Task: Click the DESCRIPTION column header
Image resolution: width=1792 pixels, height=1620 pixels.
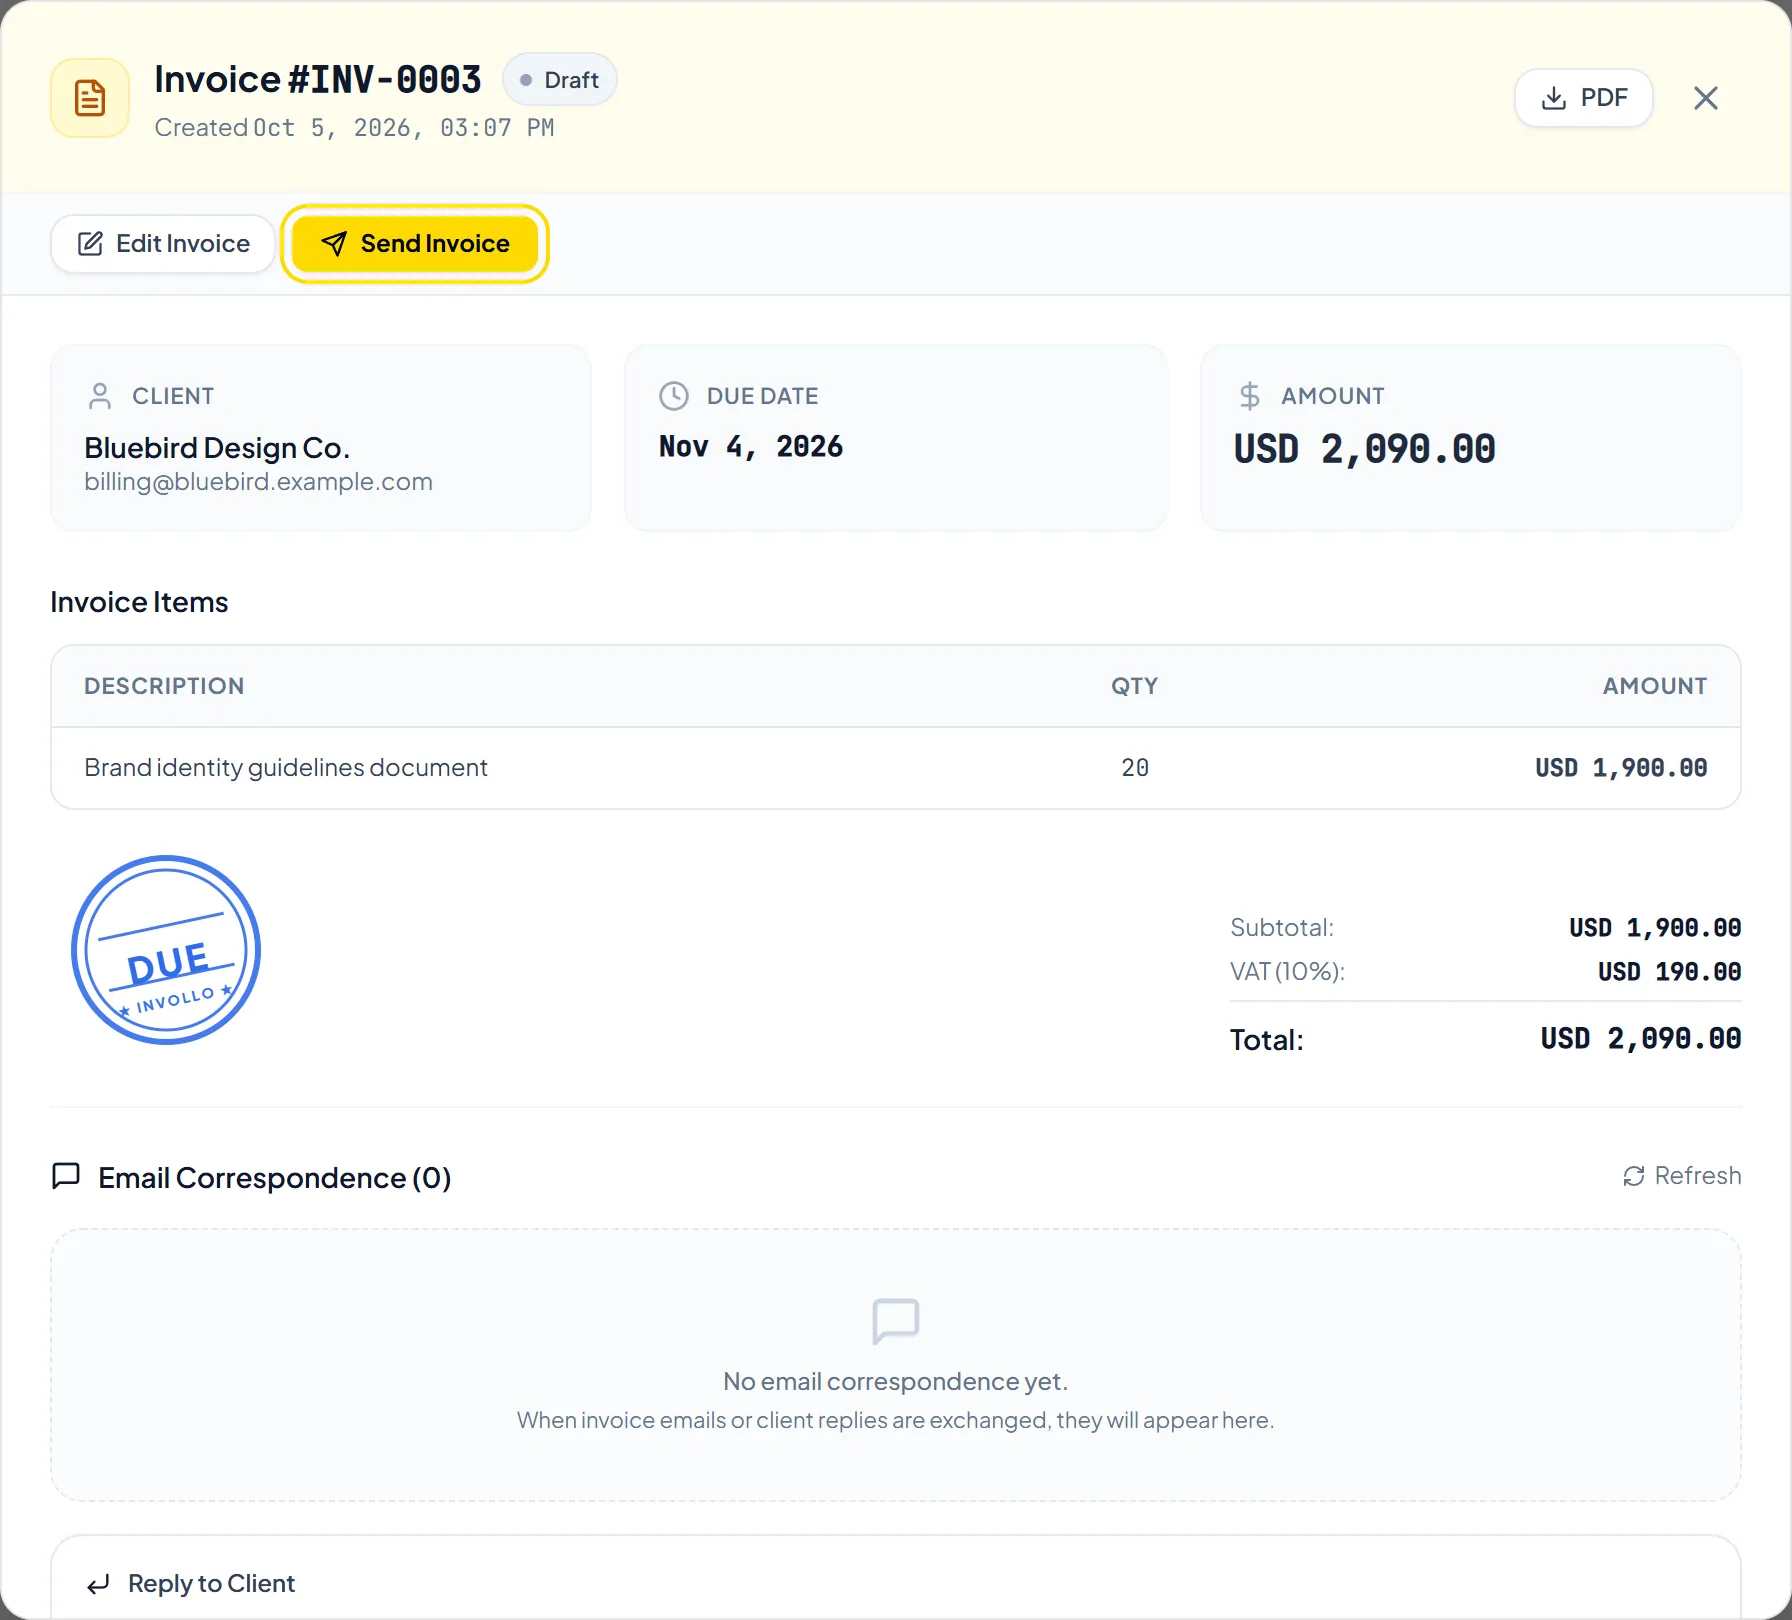Action: [164, 686]
